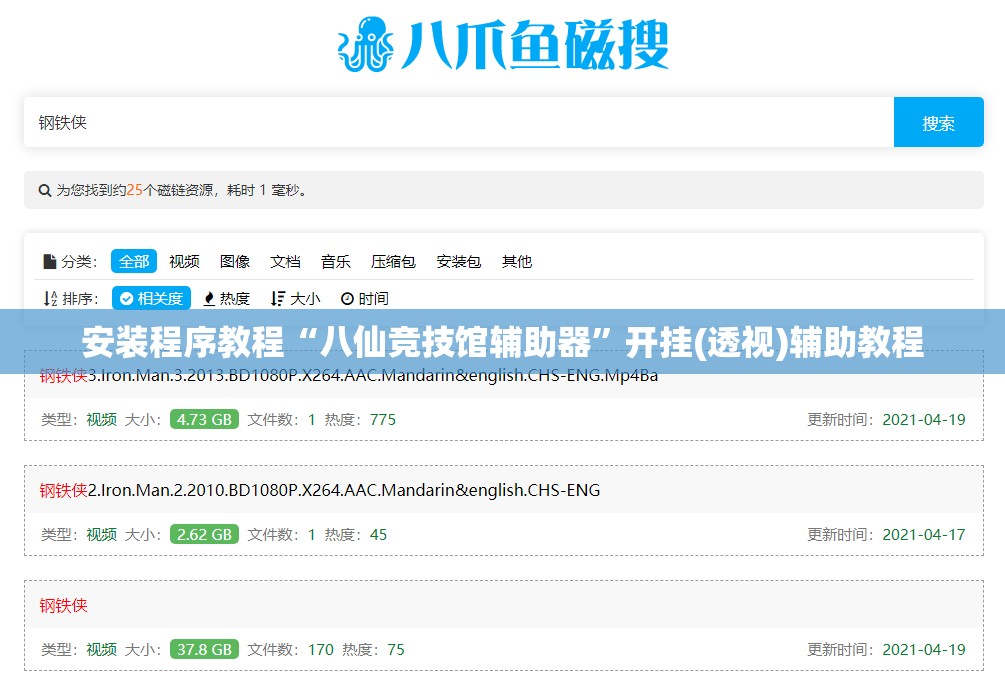
Task: Click the blue 搜索 button
Action: tap(938, 122)
